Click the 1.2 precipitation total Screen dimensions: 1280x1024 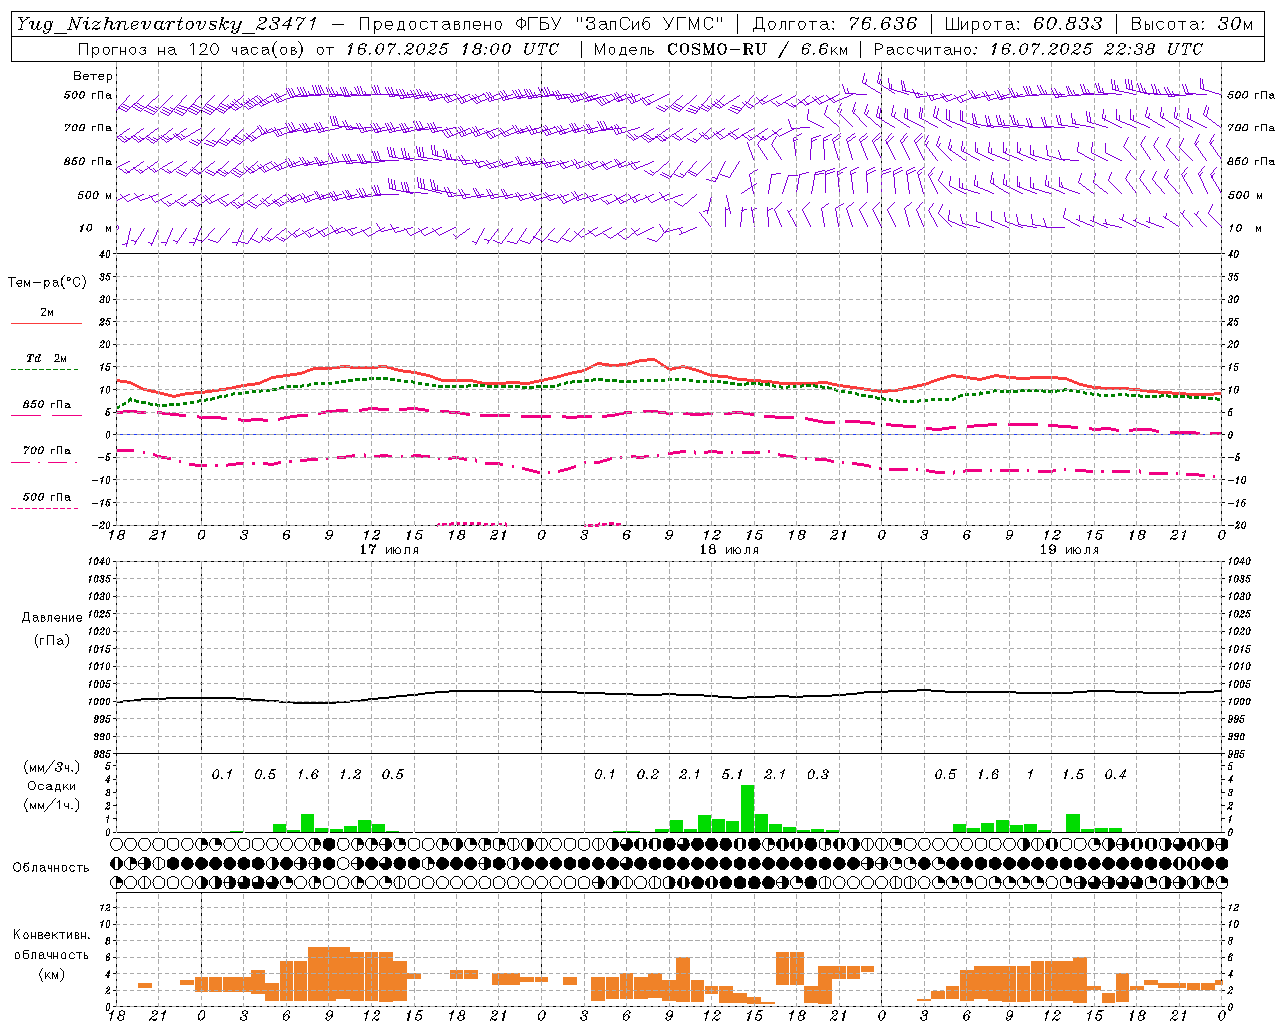(x=350, y=775)
